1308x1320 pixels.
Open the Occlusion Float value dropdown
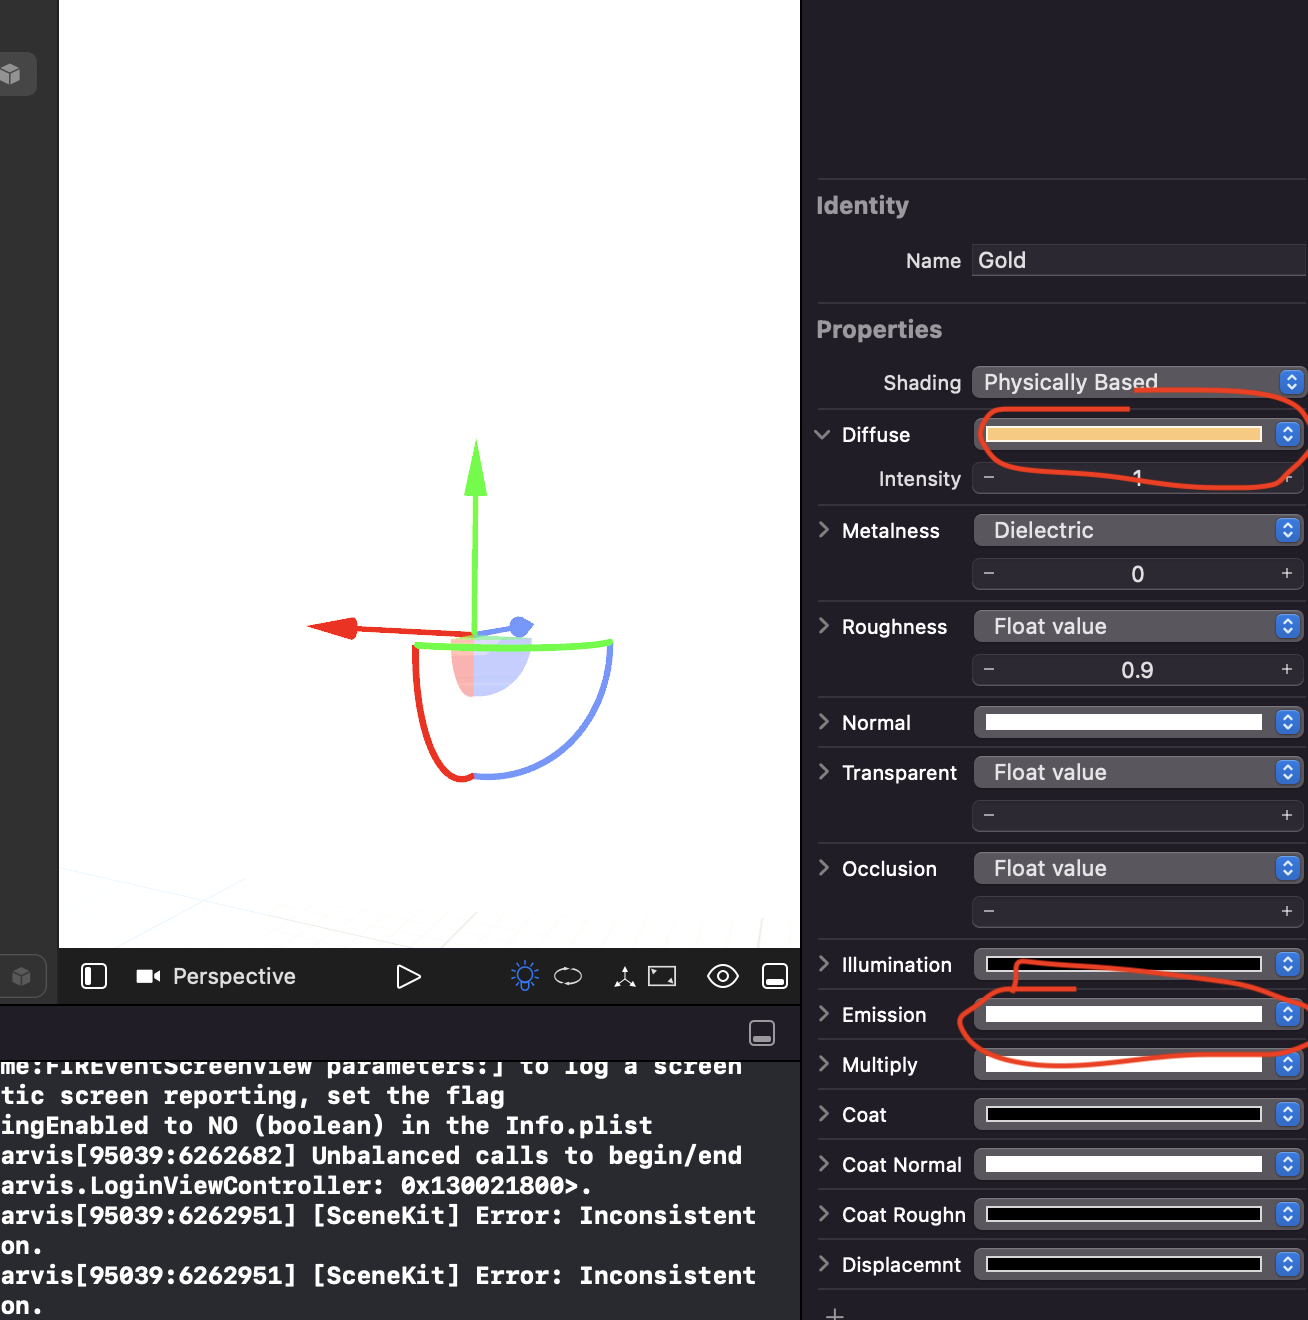click(1138, 868)
